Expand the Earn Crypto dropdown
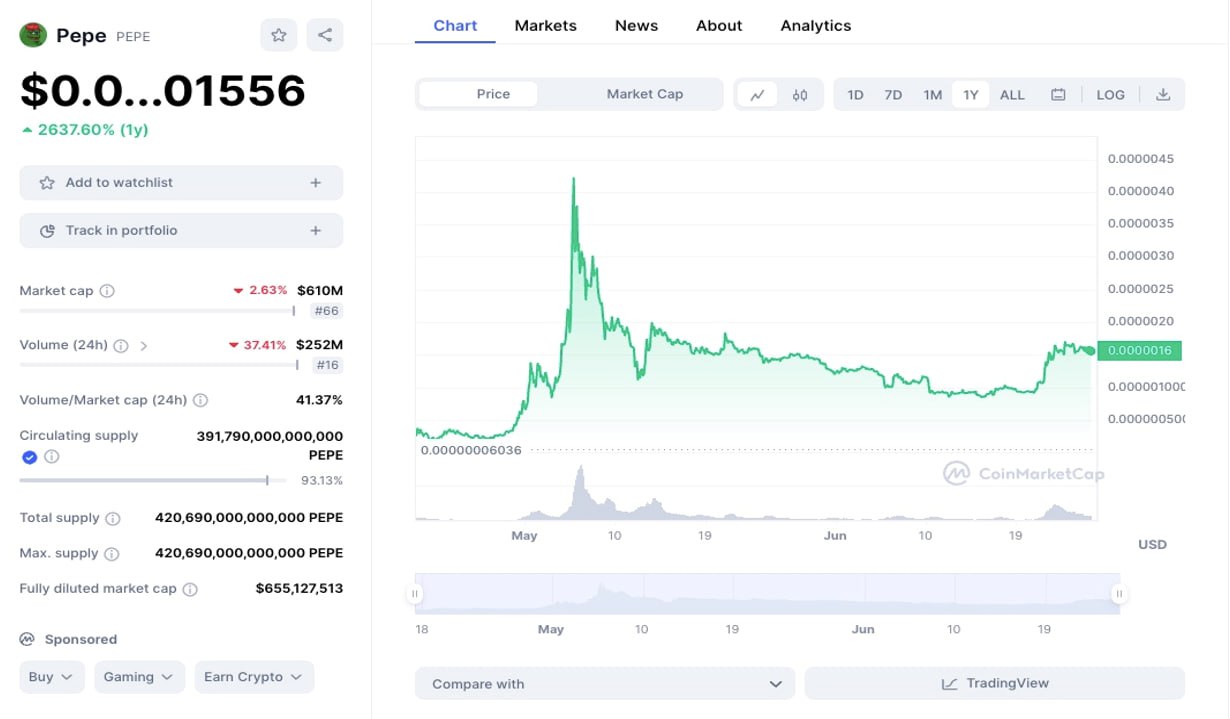The image size is (1230, 719). [x=254, y=677]
